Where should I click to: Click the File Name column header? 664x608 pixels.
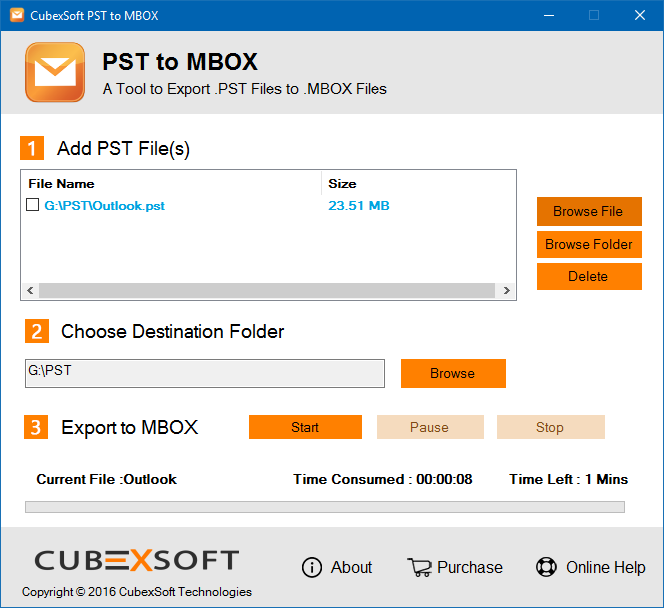coord(62,184)
